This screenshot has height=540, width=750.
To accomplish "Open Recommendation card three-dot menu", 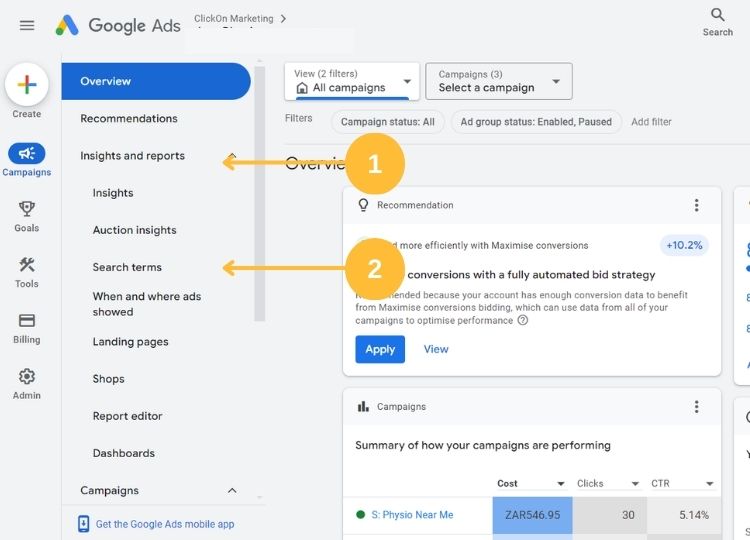I will pos(696,205).
